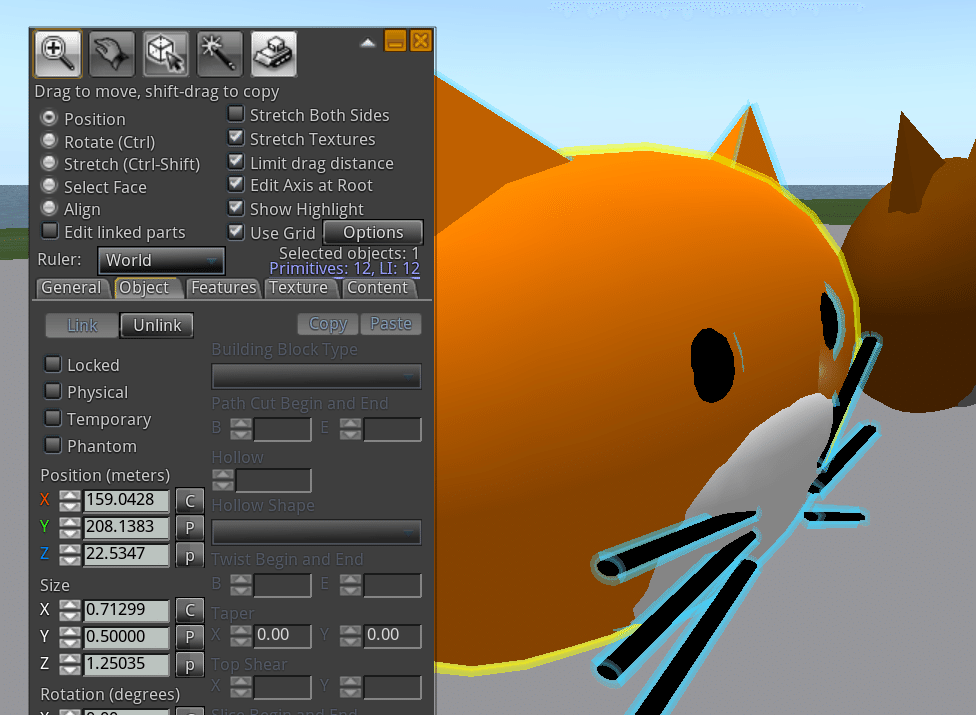Click Taper Y field 0.00
The image size is (976, 715).
(x=392, y=636)
